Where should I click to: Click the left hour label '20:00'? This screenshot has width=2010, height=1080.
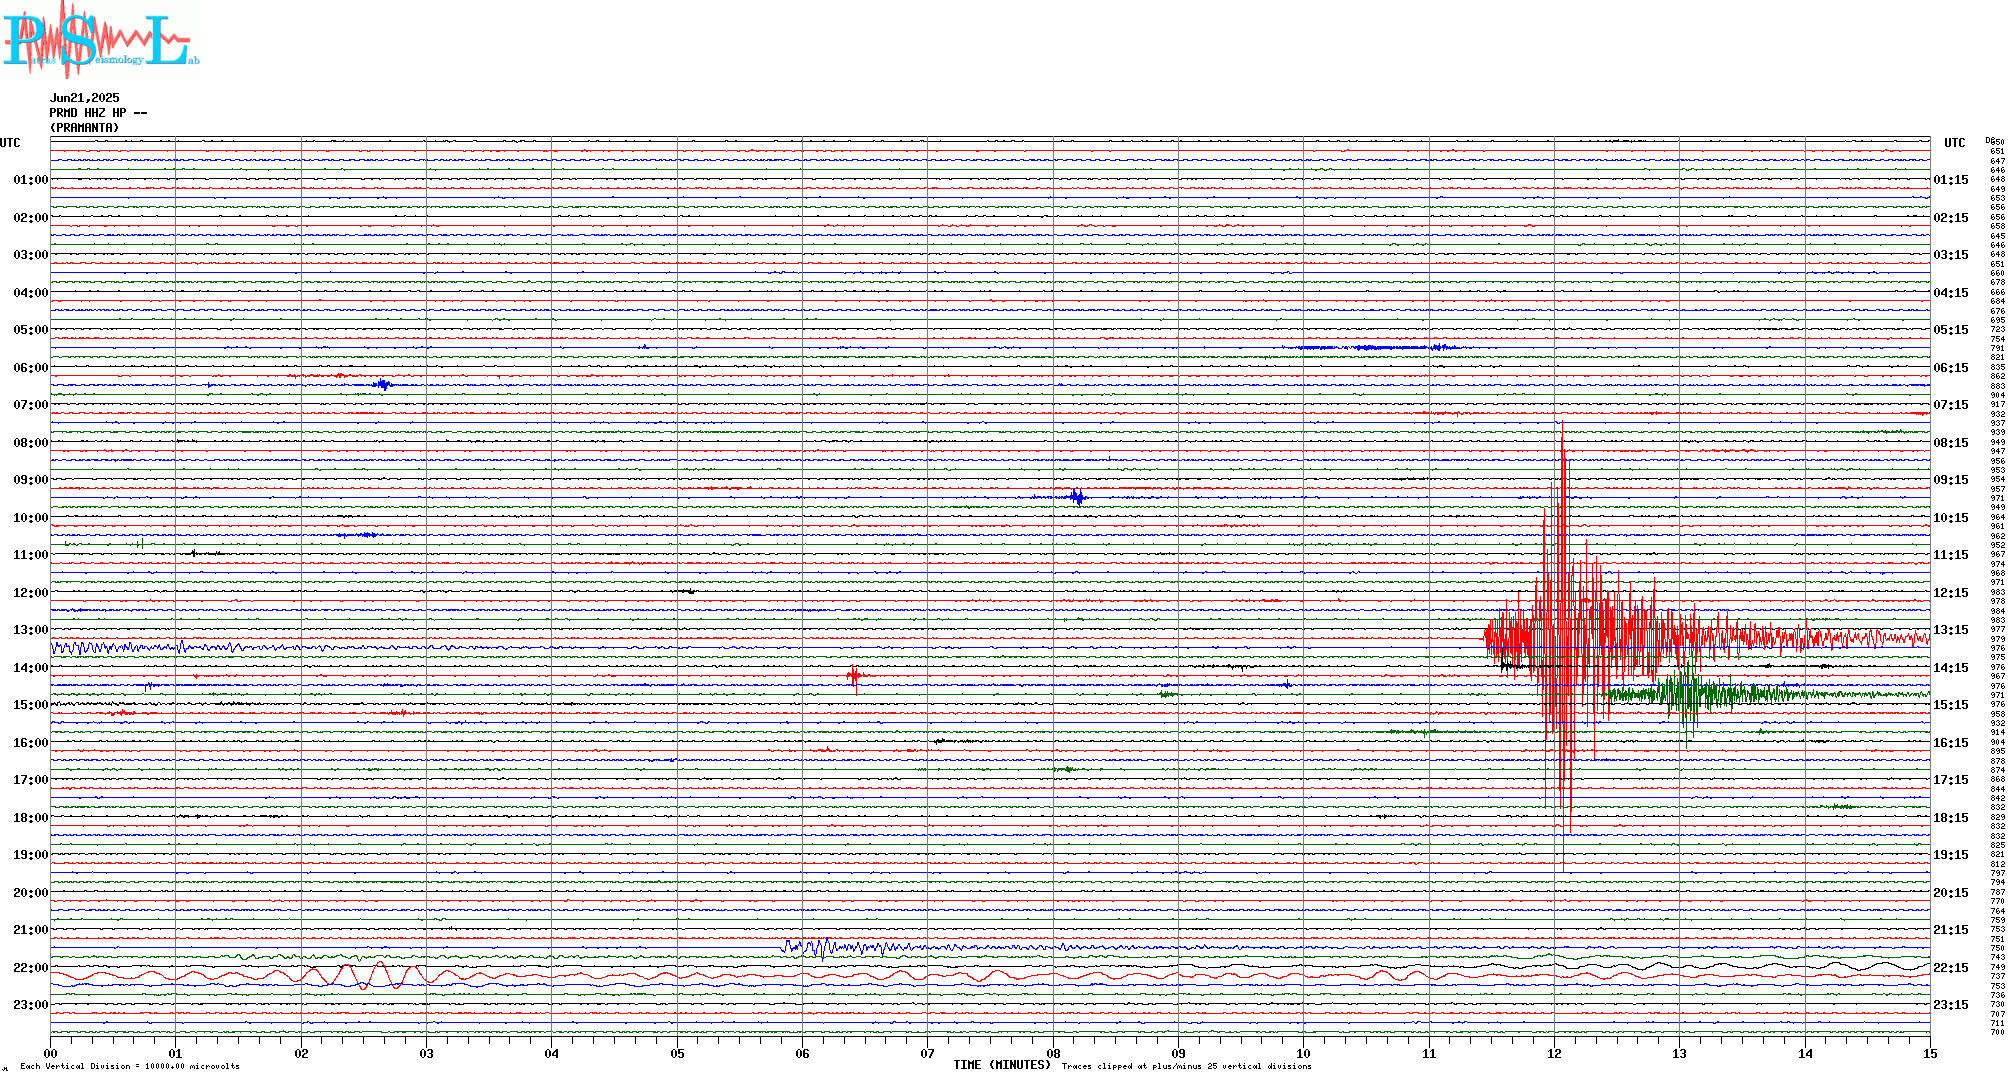tap(31, 893)
